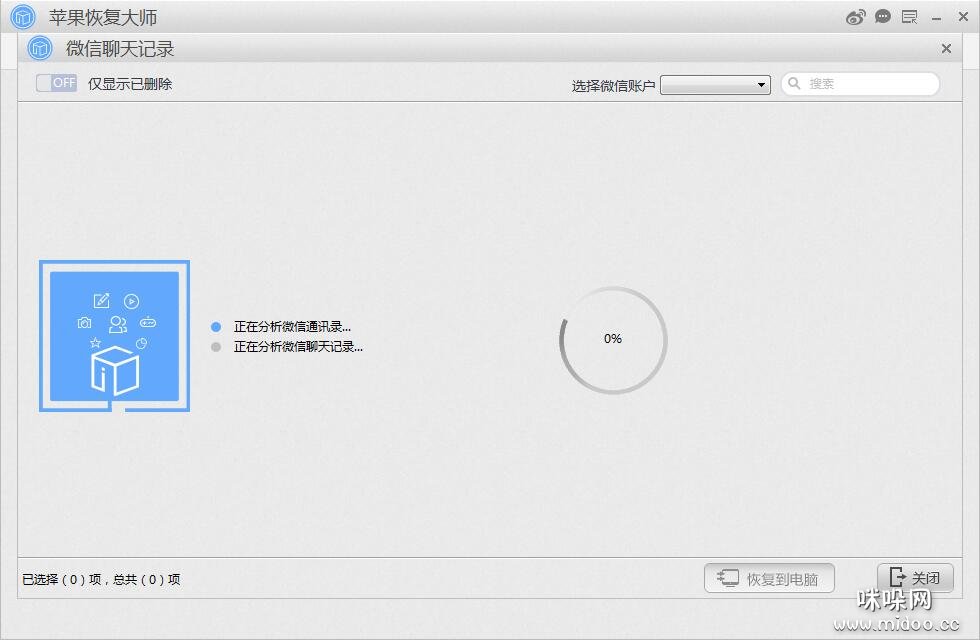Click the blue WeChat data illustration
Screen dimensions: 980x640
pos(114,336)
